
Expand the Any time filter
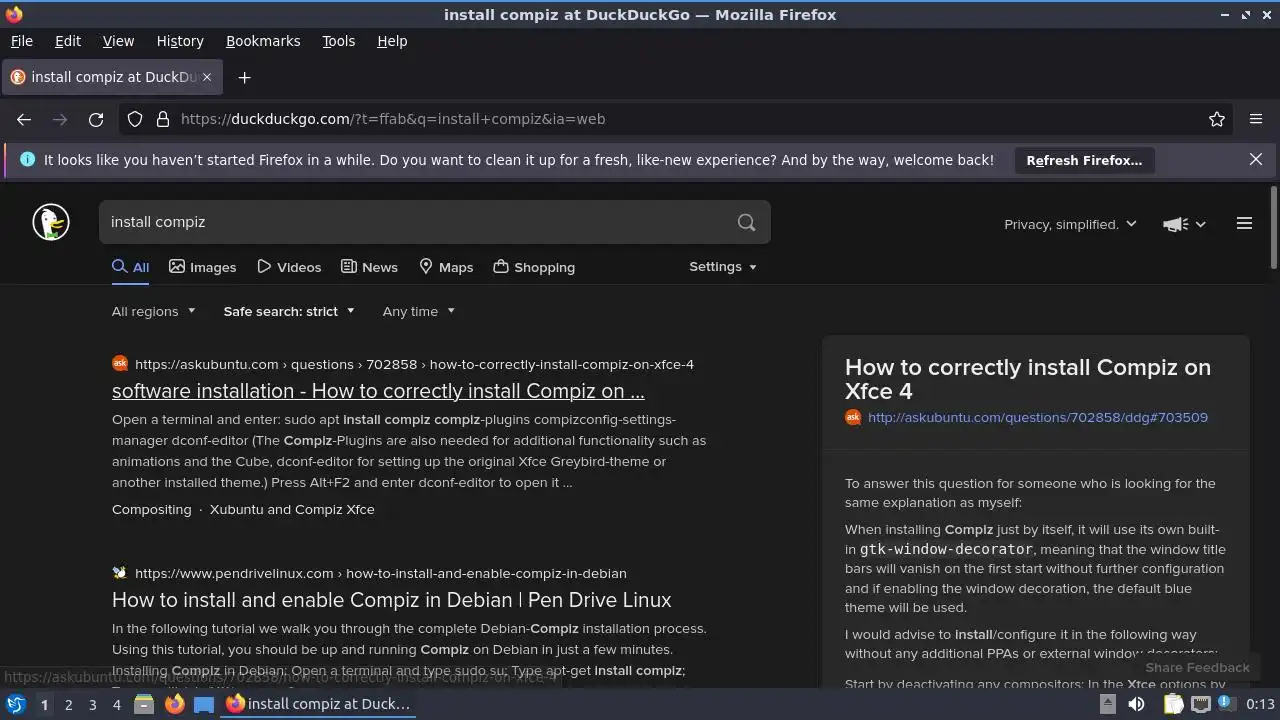(x=418, y=311)
